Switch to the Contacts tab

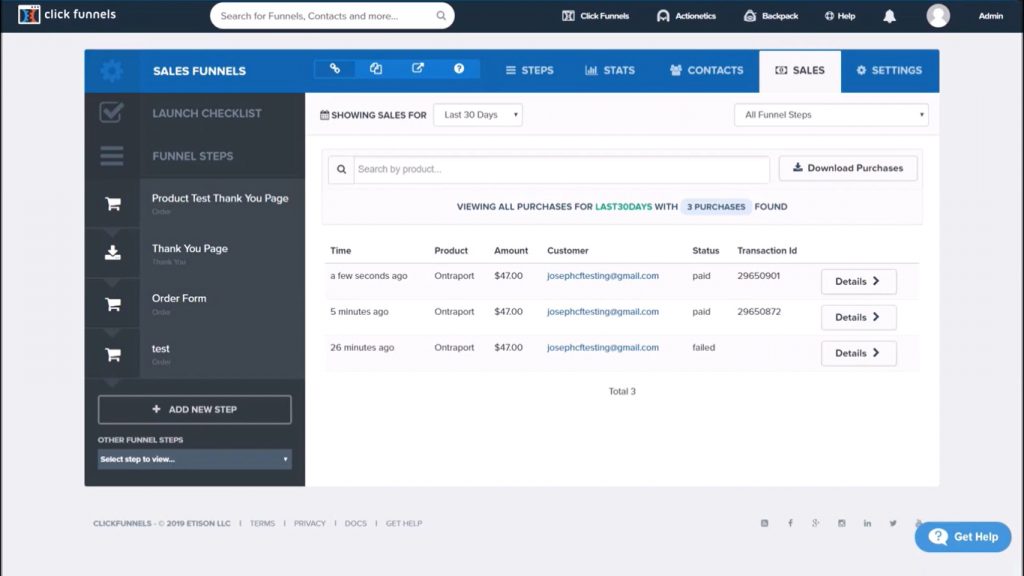706,71
